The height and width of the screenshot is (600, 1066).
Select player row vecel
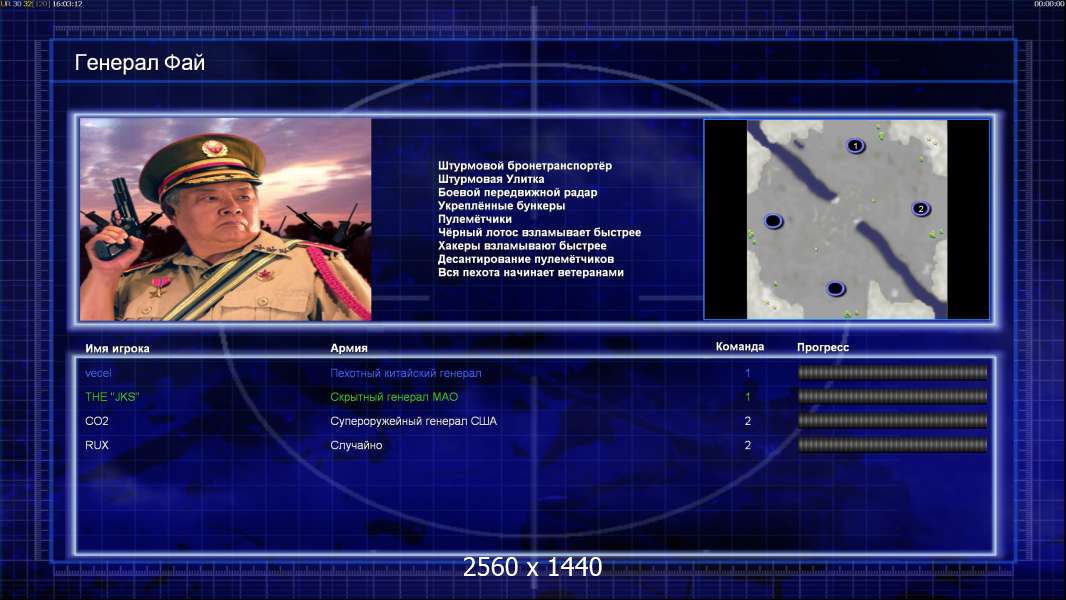point(534,373)
